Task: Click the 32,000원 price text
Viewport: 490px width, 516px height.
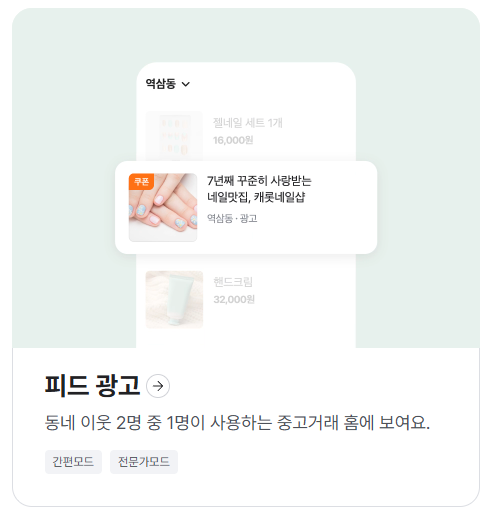Action: pos(234,299)
